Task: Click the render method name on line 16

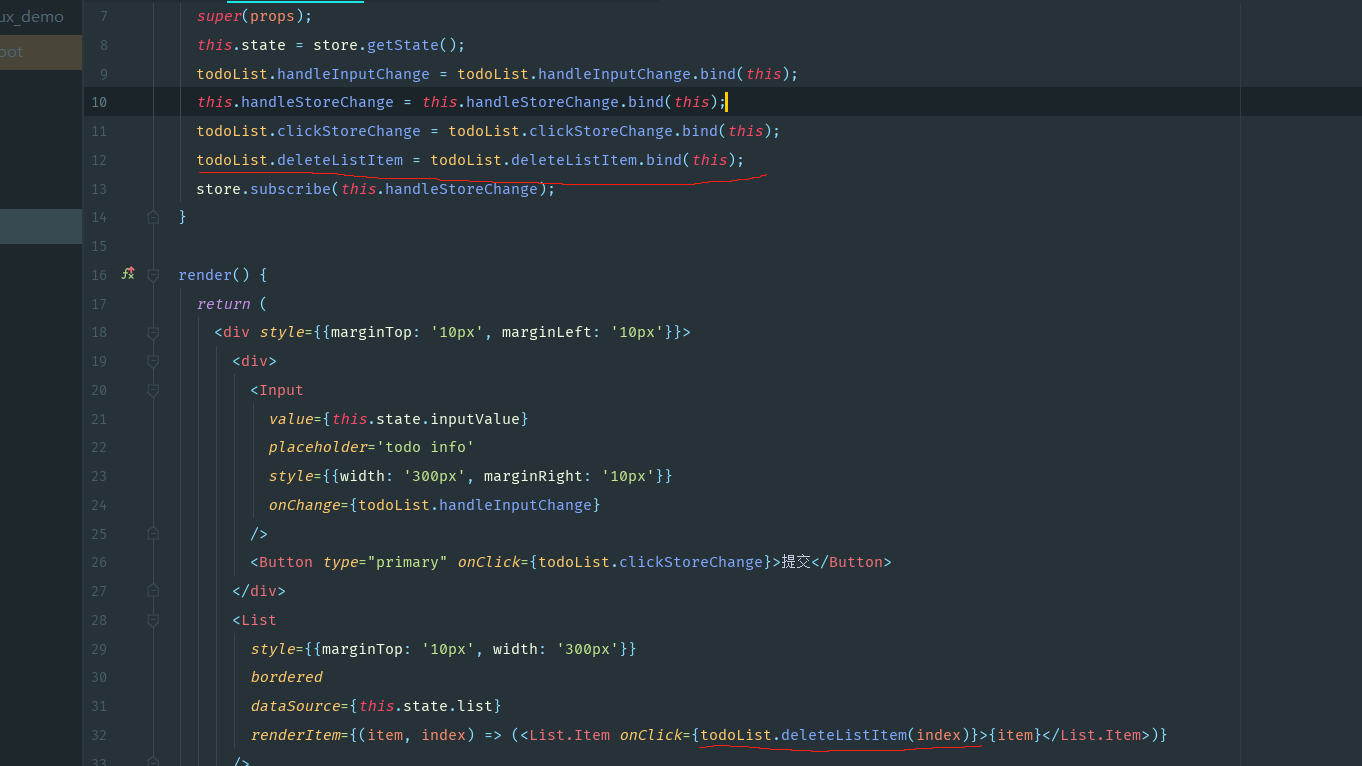Action: coord(205,275)
